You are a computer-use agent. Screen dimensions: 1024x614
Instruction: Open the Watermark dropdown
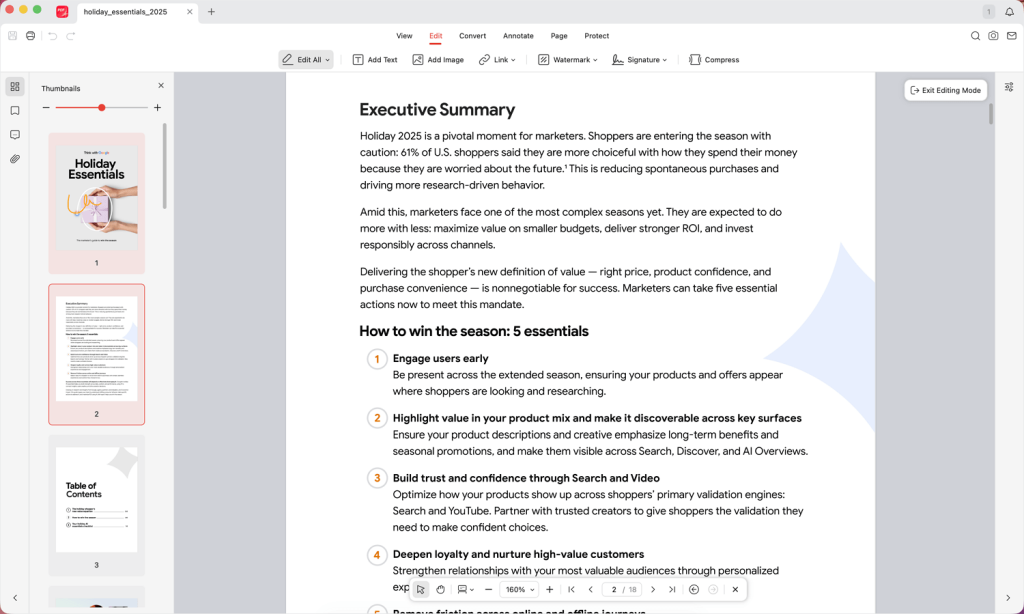(567, 59)
